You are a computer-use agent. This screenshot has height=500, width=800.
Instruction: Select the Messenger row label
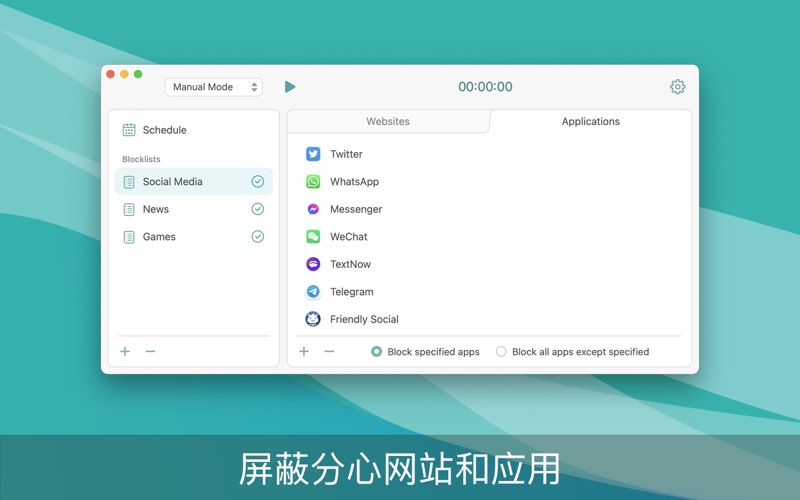pos(356,209)
